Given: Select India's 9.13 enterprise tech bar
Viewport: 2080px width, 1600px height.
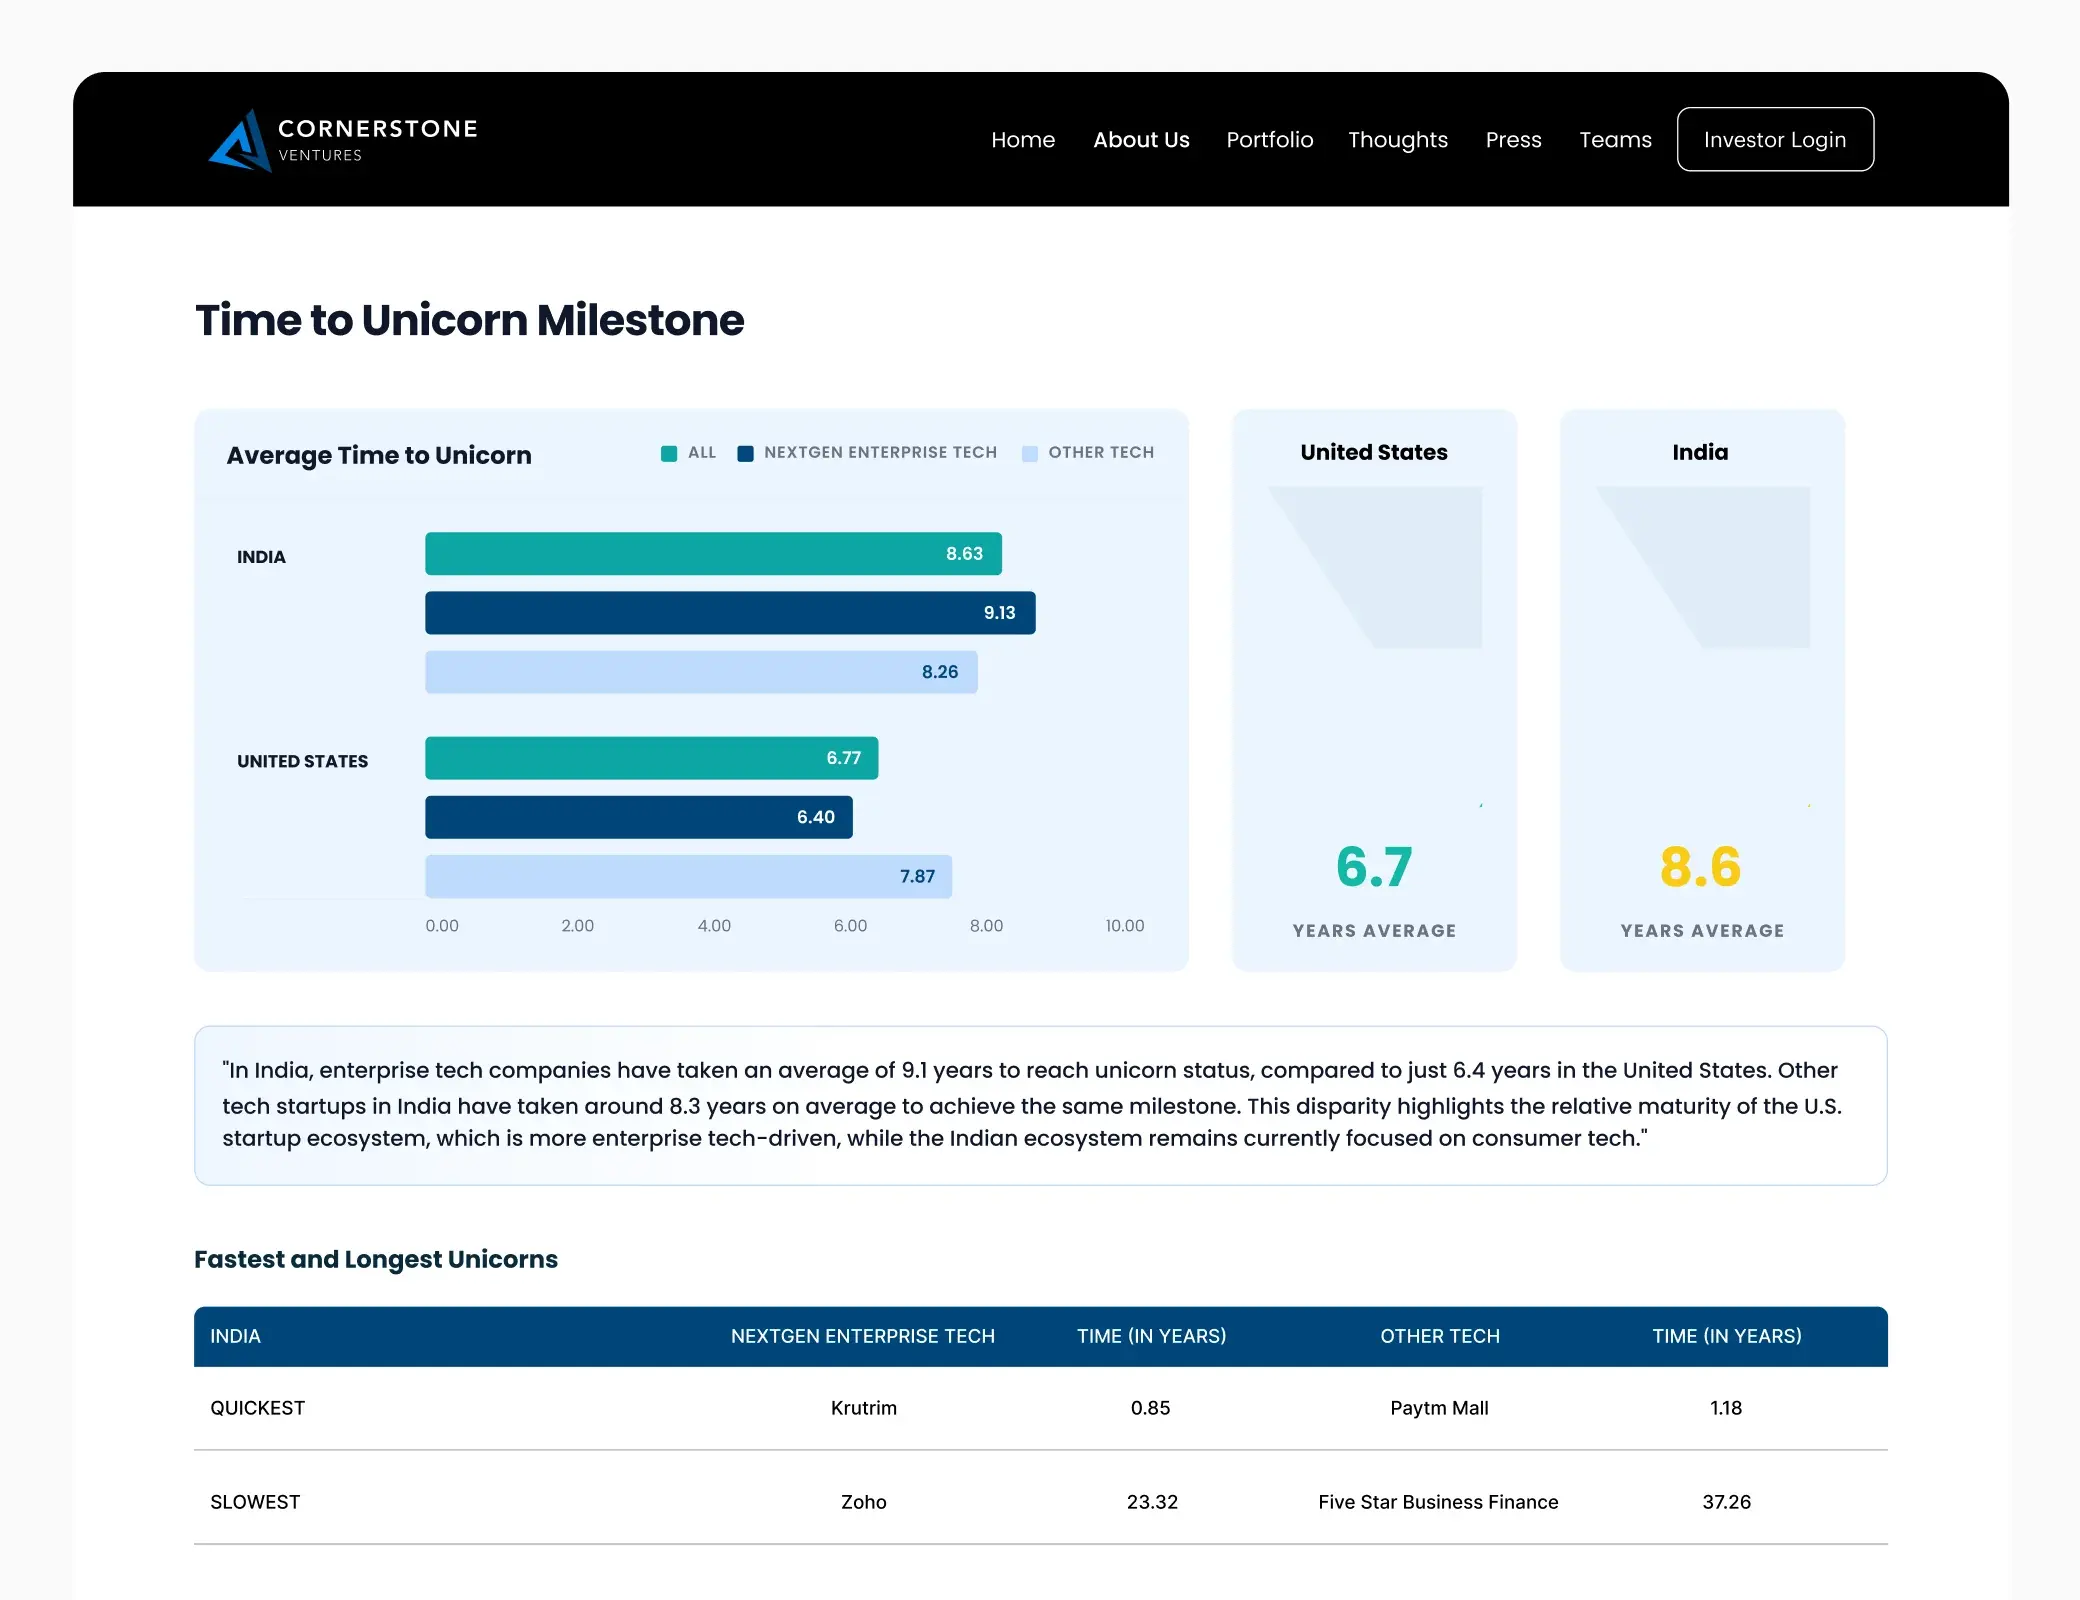Looking at the screenshot, I should coord(730,613).
